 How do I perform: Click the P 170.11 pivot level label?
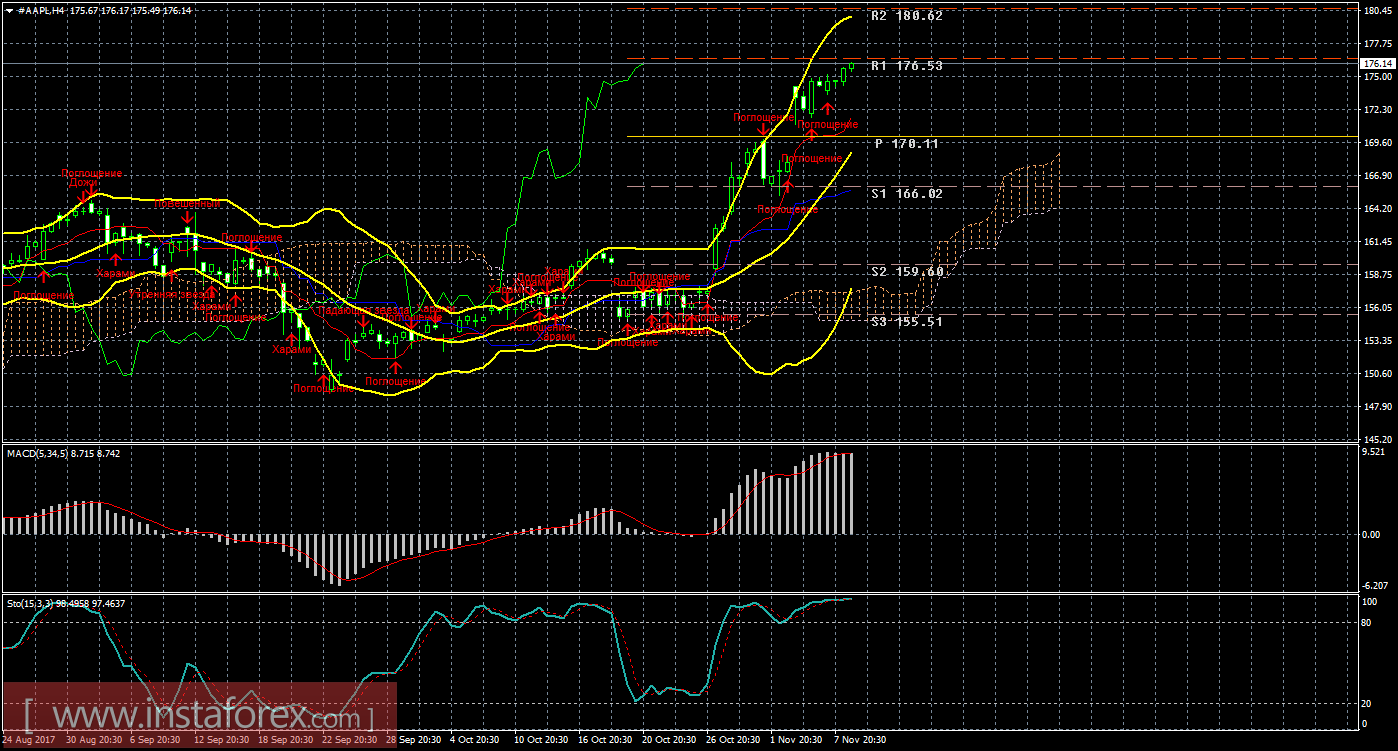coord(906,144)
